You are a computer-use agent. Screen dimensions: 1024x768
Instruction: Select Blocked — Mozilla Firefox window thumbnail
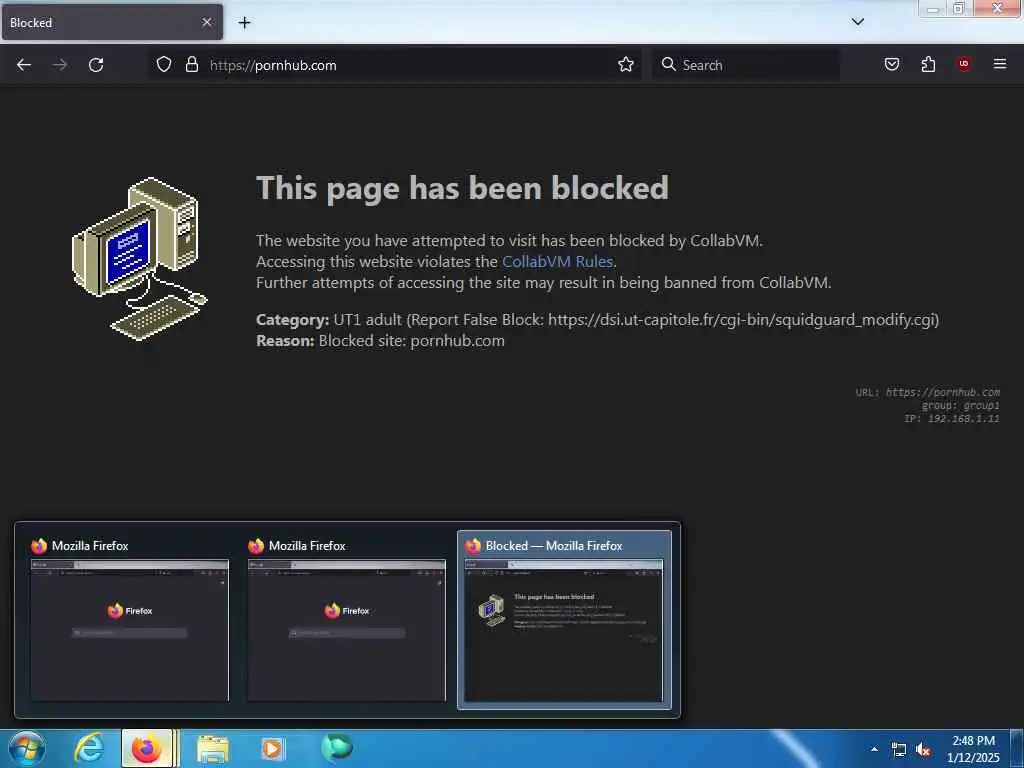pyautogui.click(x=564, y=620)
